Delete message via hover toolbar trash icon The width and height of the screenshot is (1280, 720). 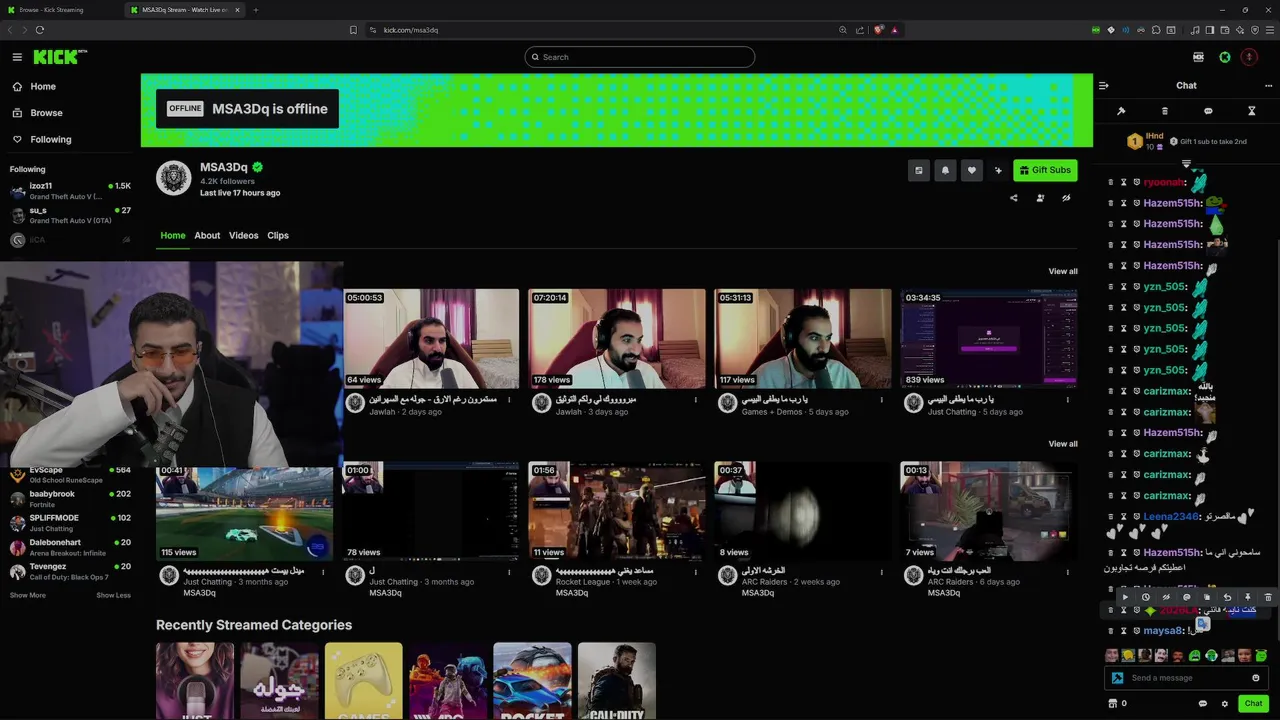click(x=1268, y=597)
